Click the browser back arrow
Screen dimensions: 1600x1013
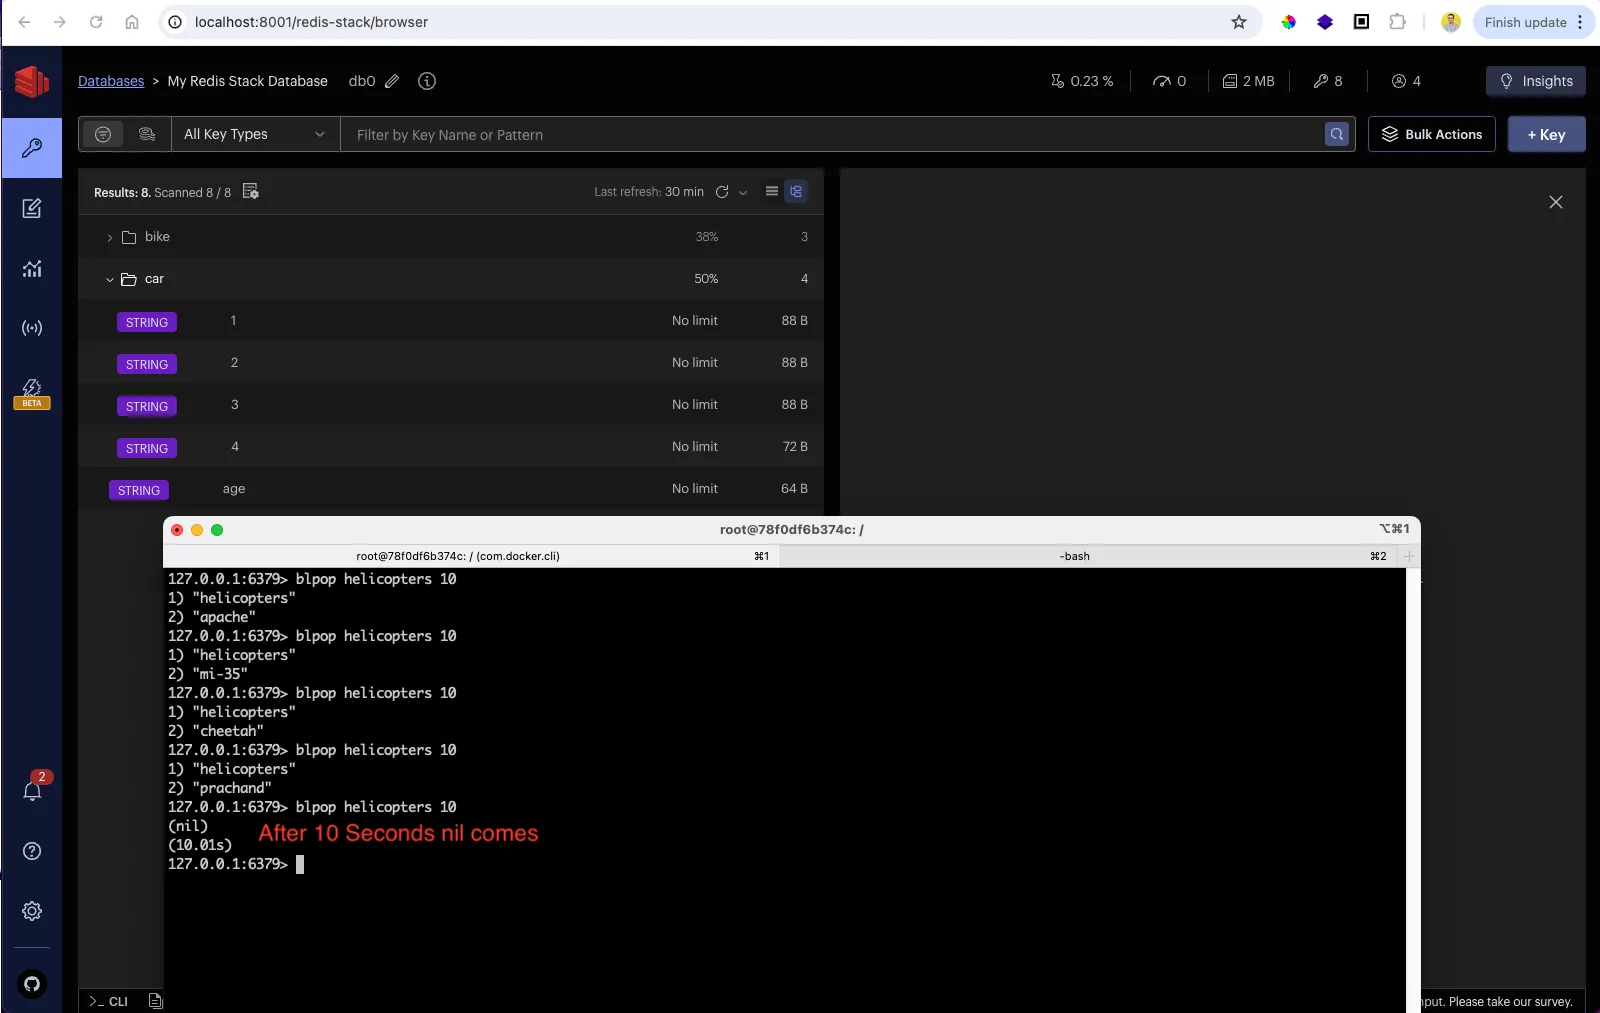24,22
